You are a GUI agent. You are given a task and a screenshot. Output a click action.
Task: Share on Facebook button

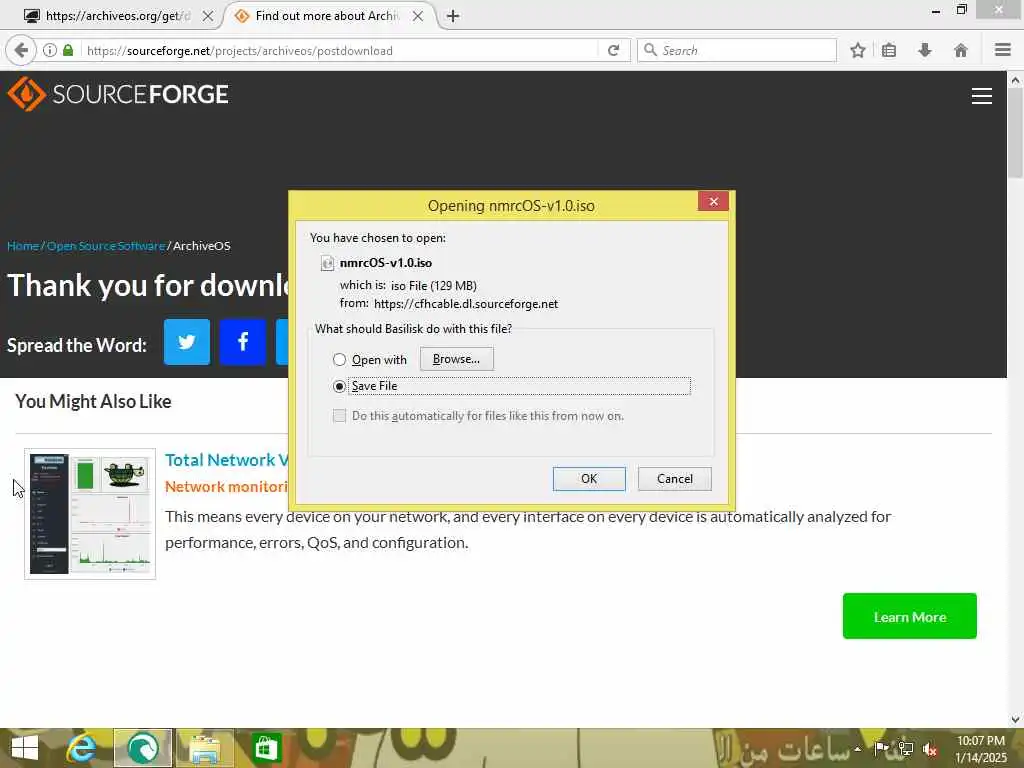tap(243, 342)
